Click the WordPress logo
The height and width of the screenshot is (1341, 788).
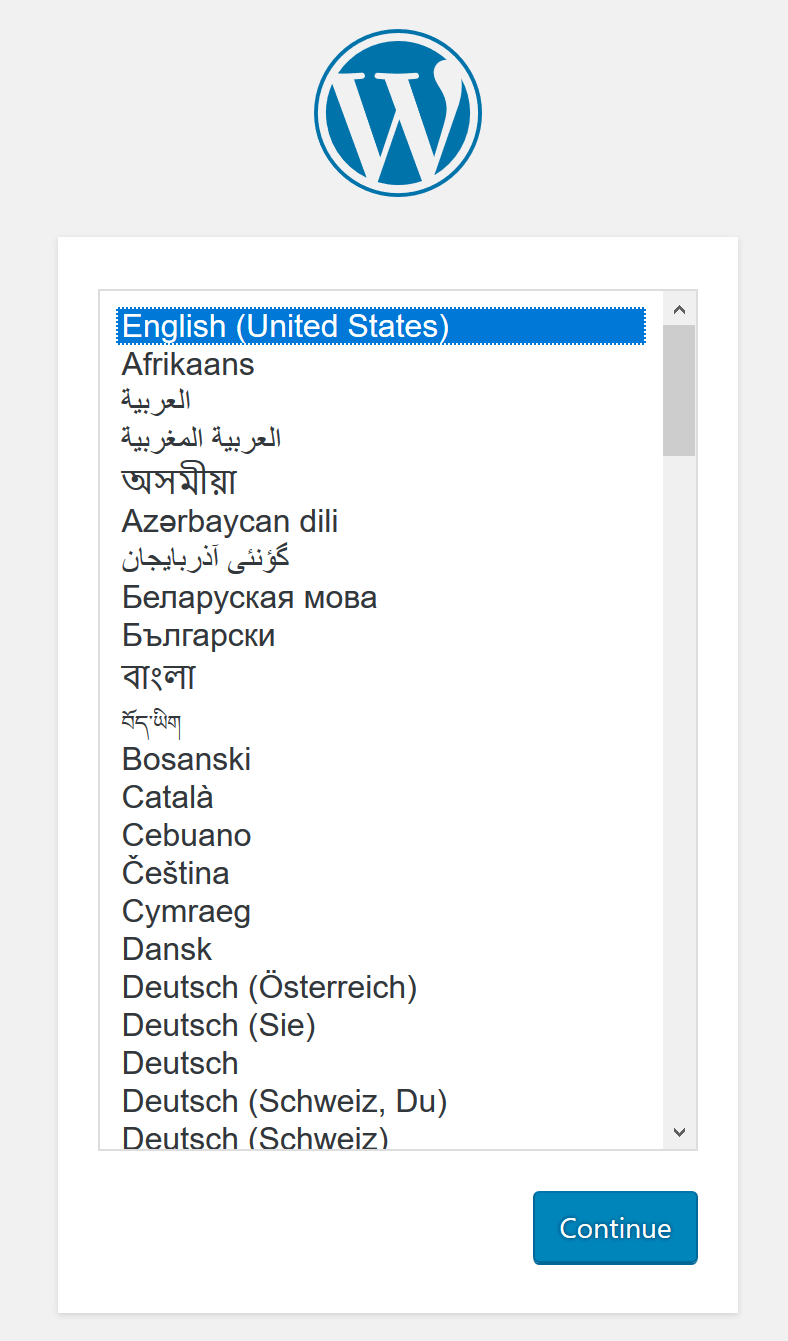(398, 112)
